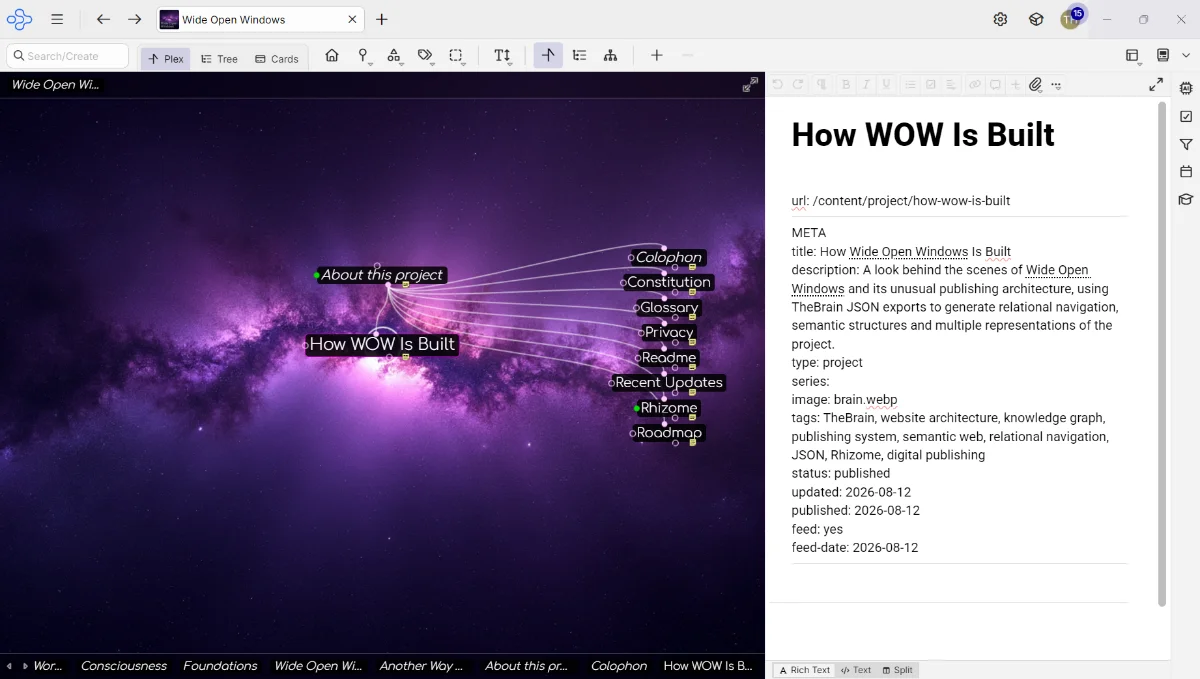
Task: Add a new brain tab
Action: coord(382,19)
